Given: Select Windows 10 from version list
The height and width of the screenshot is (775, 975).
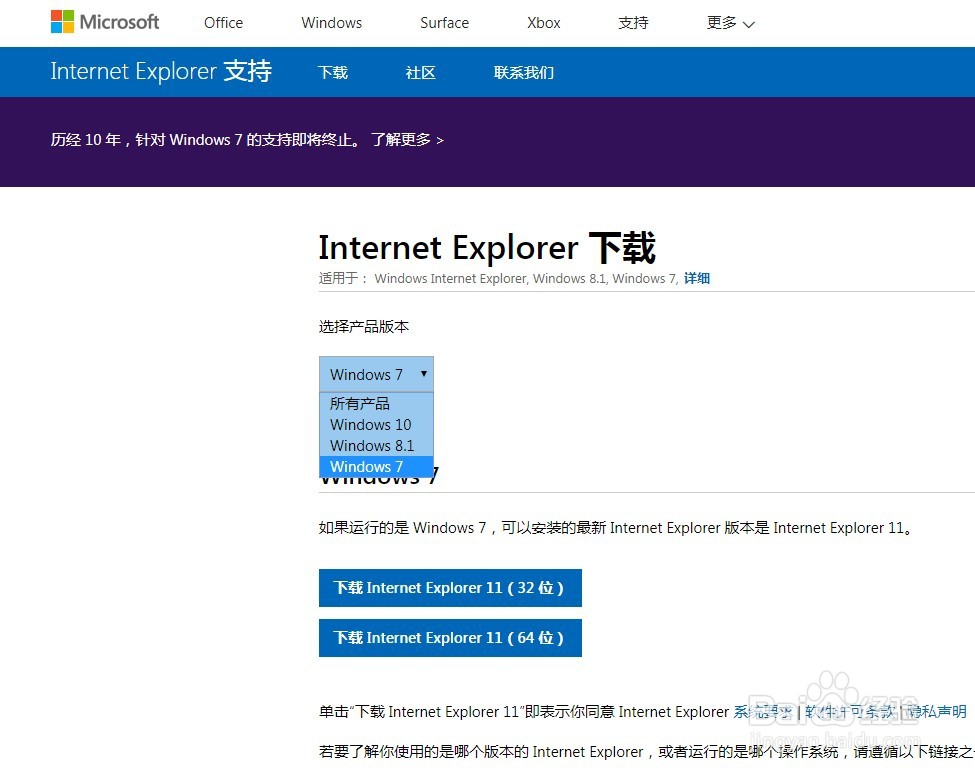Looking at the screenshot, I should [x=376, y=425].
